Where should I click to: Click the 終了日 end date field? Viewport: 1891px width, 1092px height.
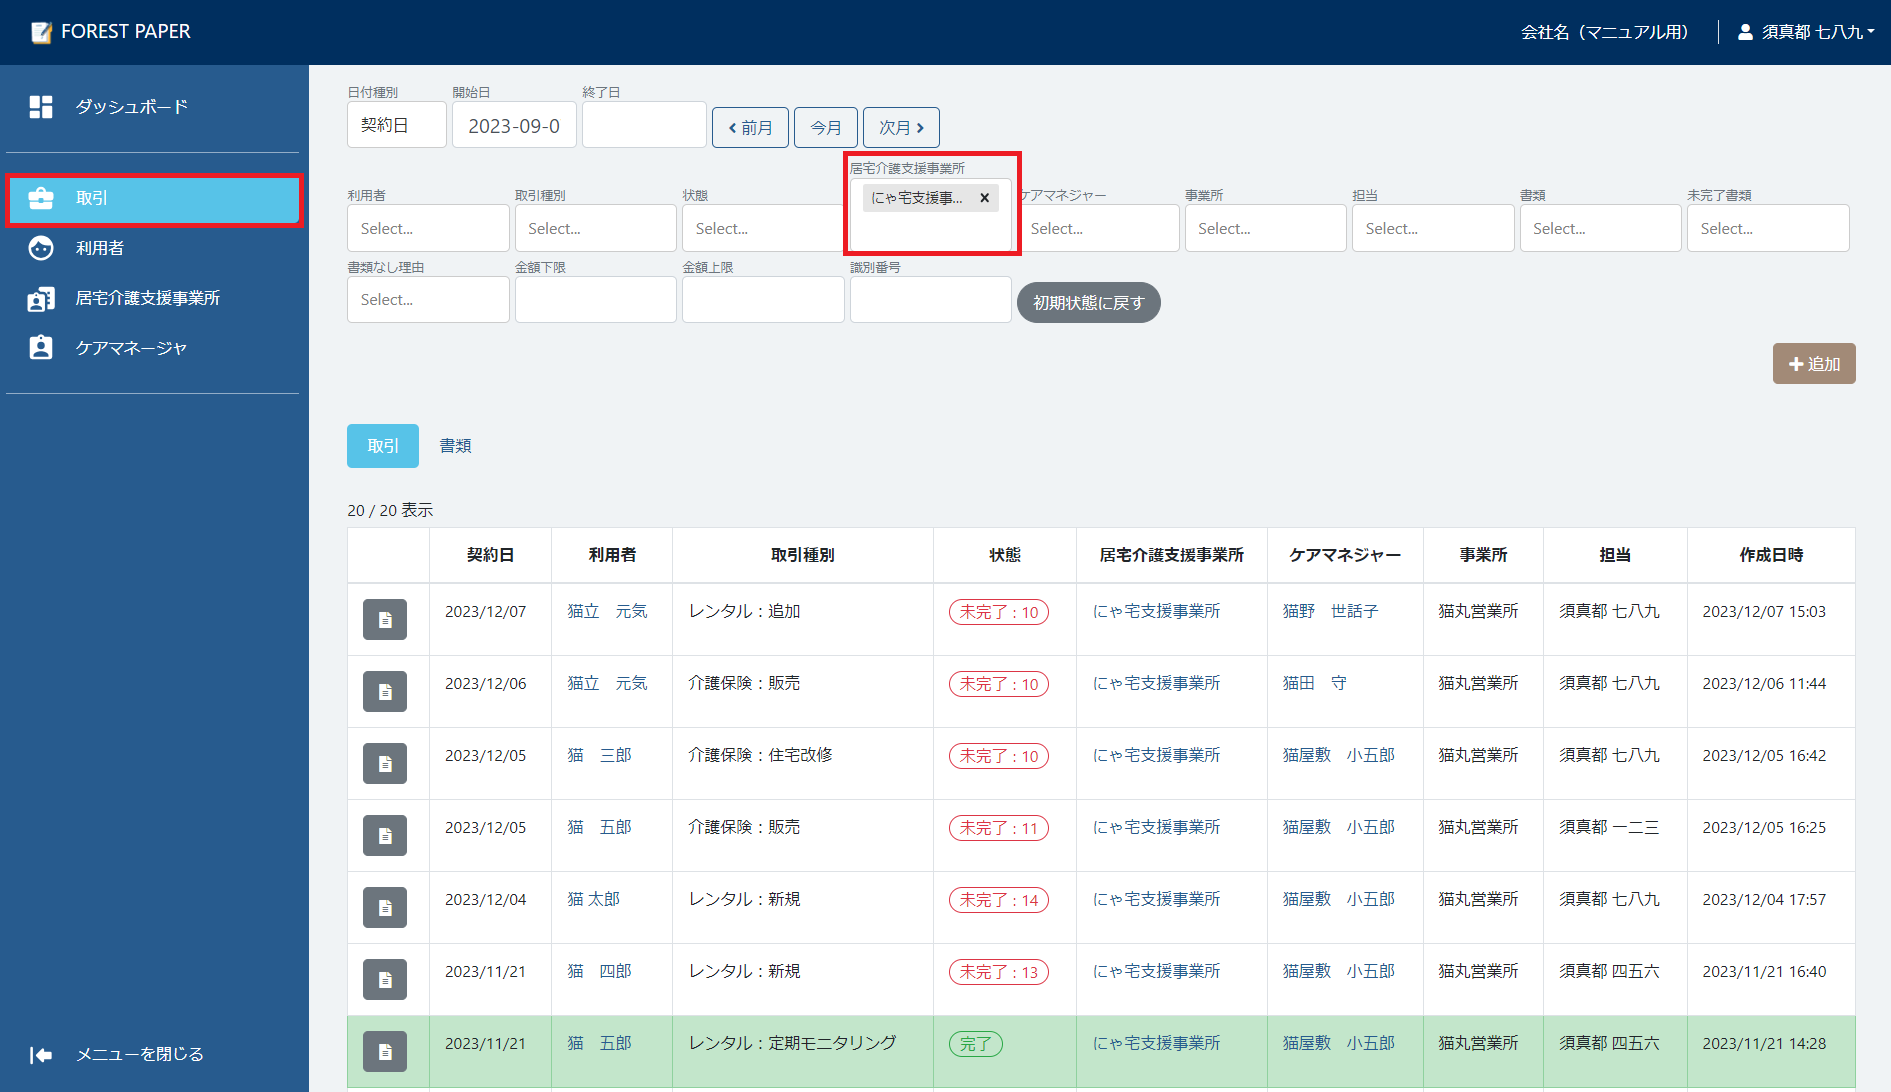644,126
